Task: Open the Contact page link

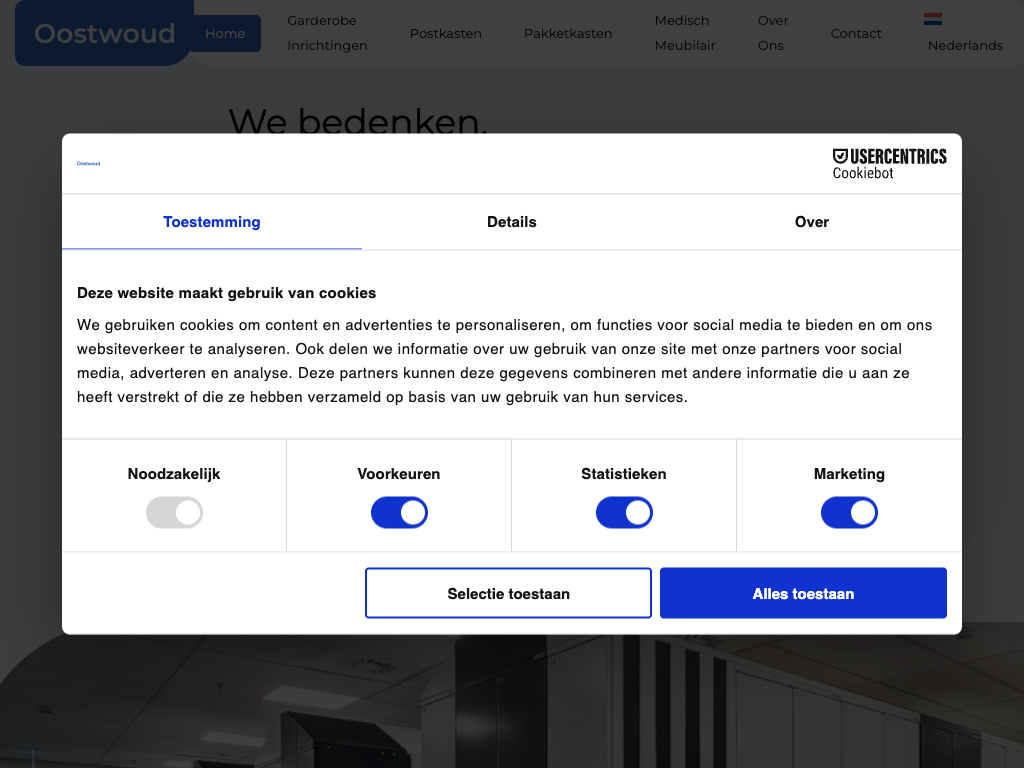Action: click(x=856, y=33)
